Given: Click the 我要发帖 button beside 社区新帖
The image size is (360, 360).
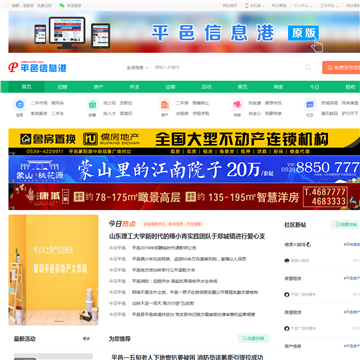Looking at the screenshot, I should [345, 224].
